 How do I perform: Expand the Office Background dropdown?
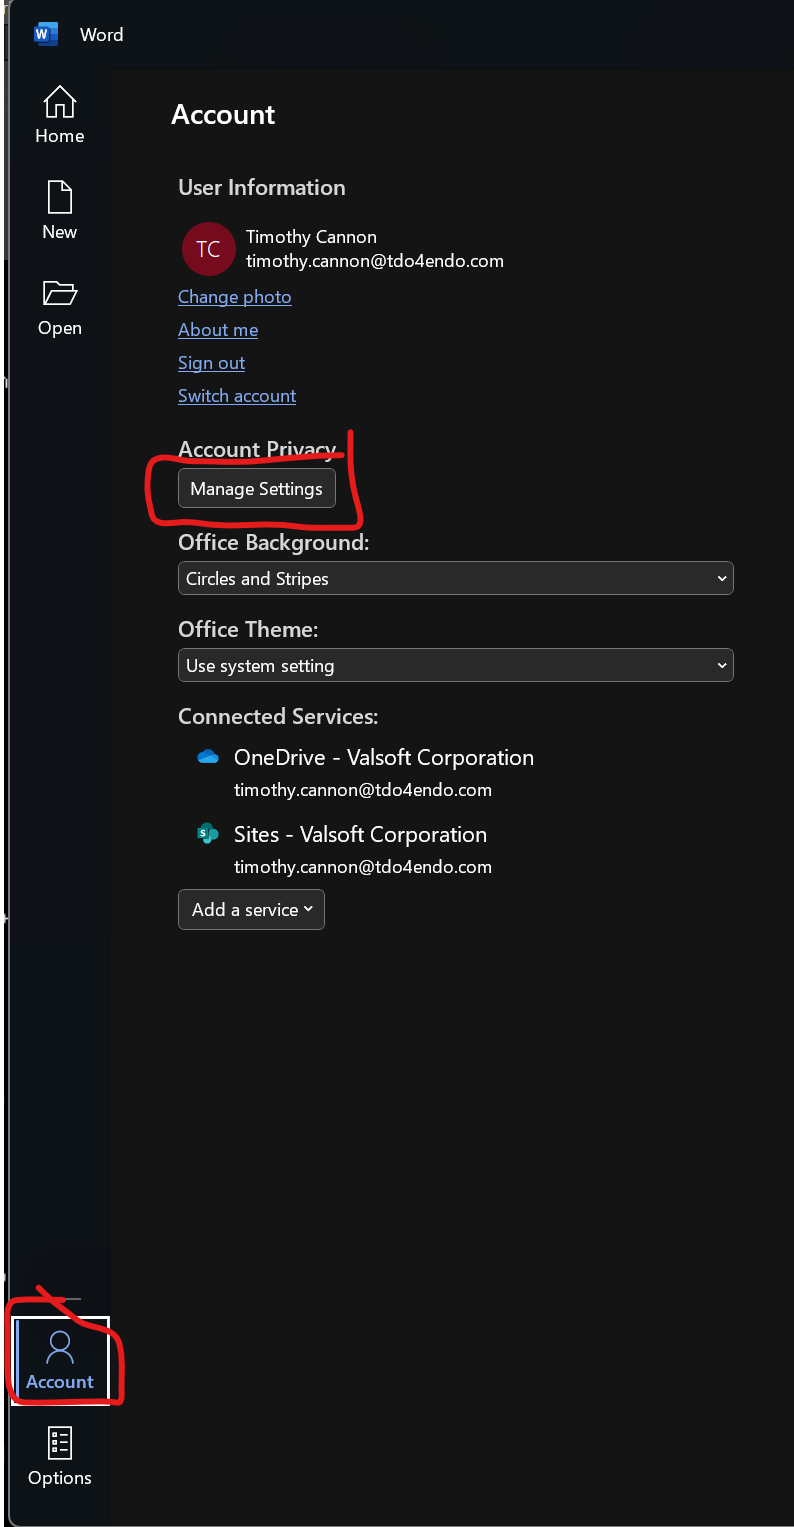click(x=455, y=579)
